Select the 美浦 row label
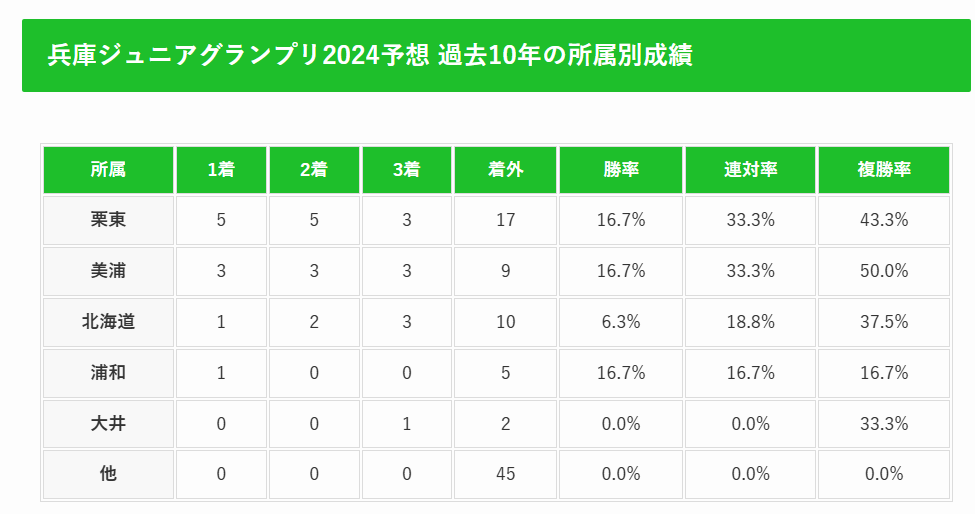975x514 pixels. pyautogui.click(x=108, y=271)
